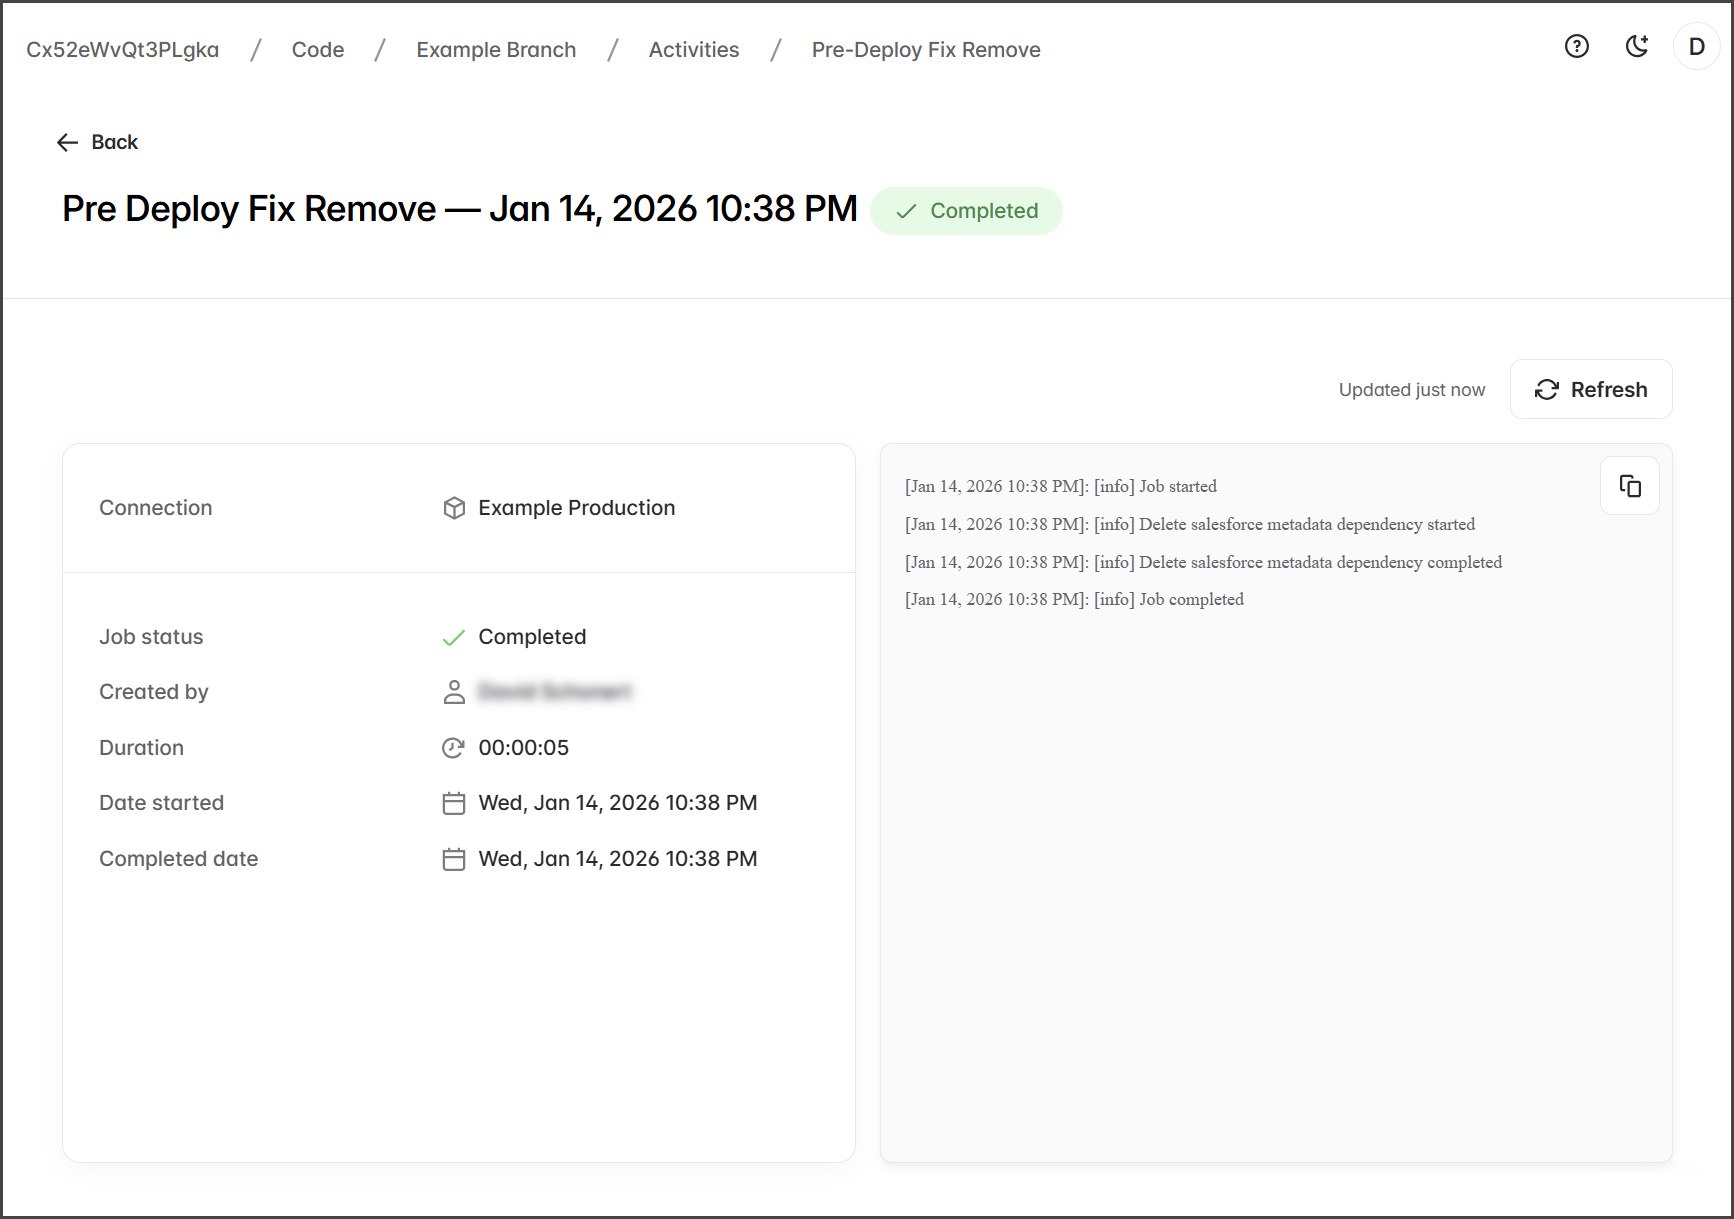This screenshot has height=1219, width=1734.
Task: Click the help question mark icon
Action: pos(1576,46)
